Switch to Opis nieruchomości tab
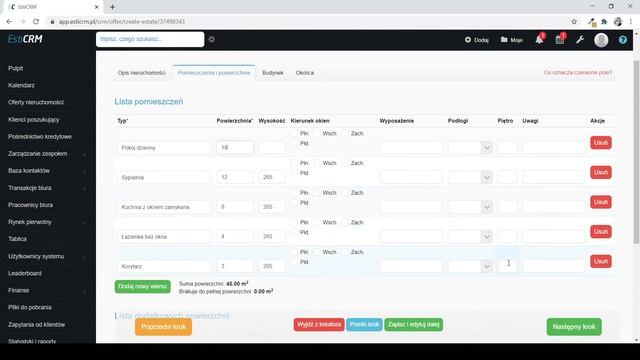 pos(142,73)
